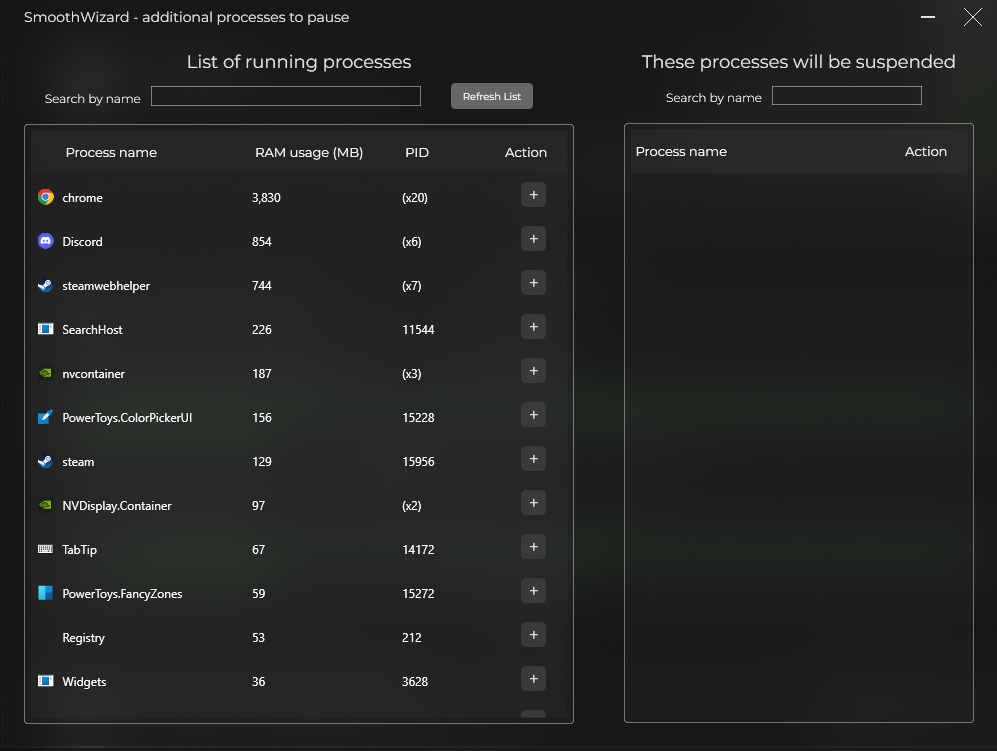Click the NVIDIA icon next to nvcontainer
The image size is (997, 751).
coord(45,373)
